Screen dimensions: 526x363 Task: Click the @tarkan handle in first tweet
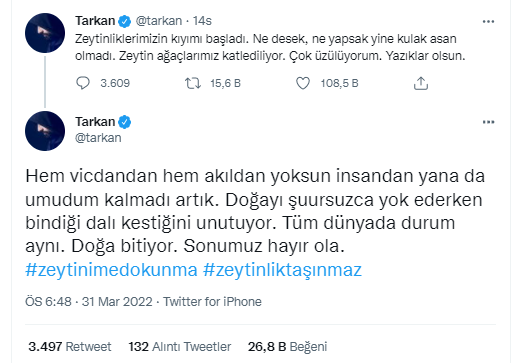pos(159,21)
